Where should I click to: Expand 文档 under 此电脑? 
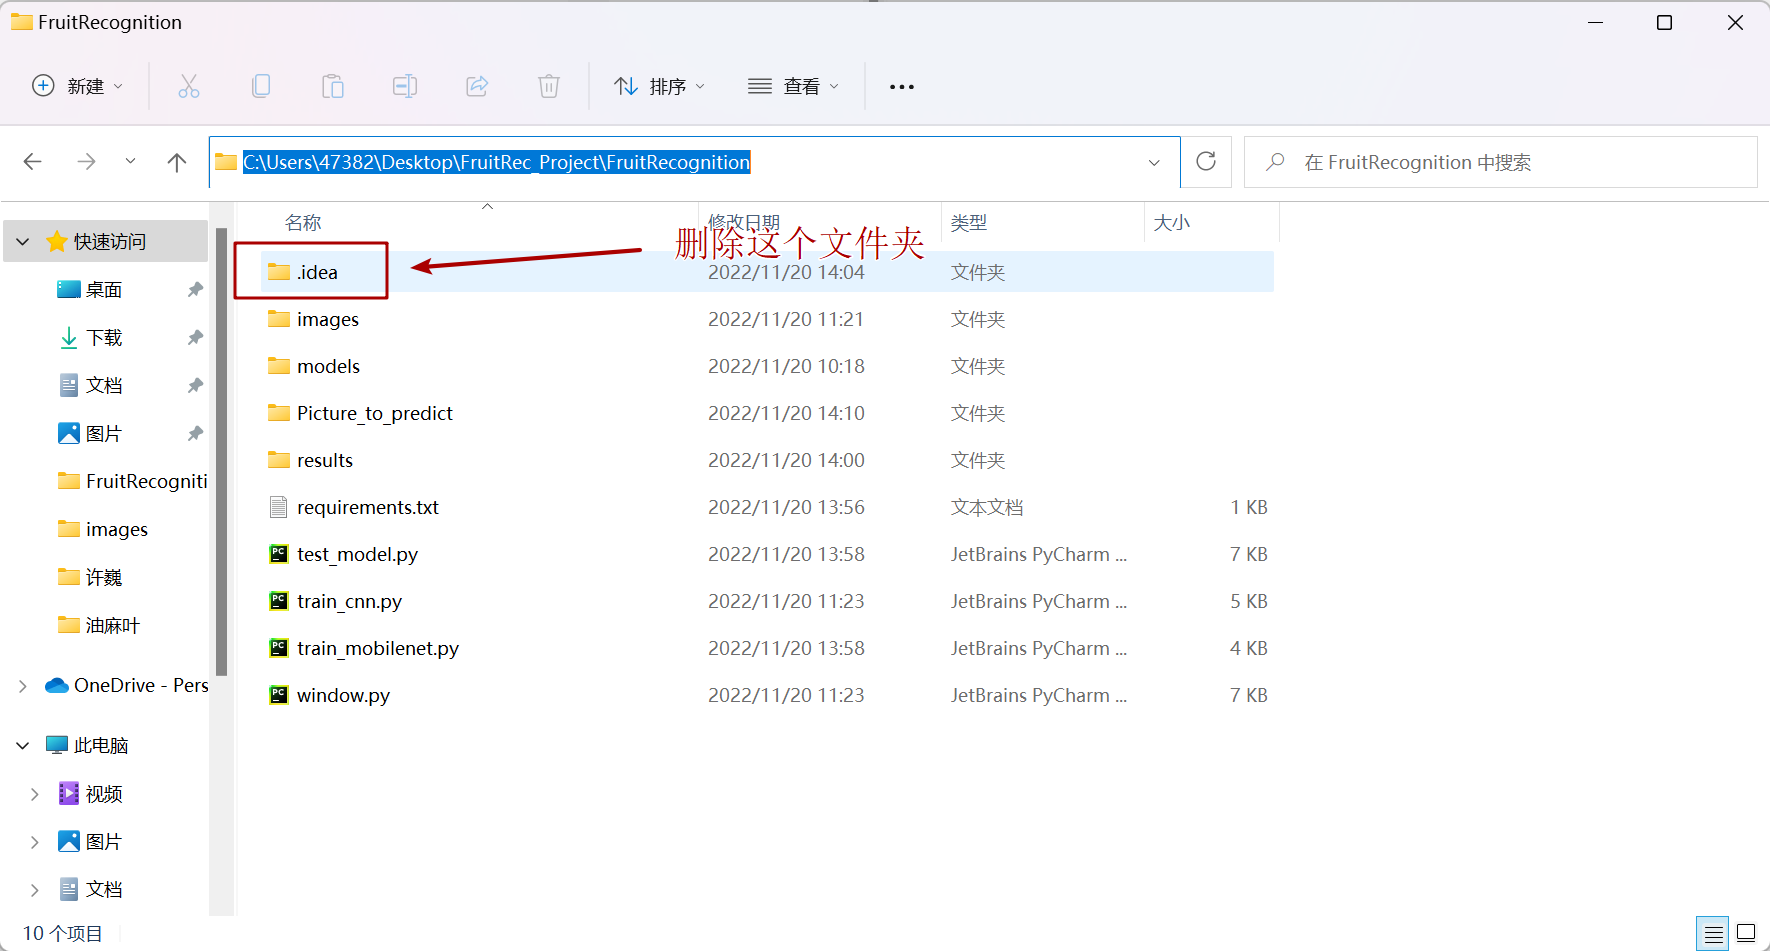click(35, 890)
